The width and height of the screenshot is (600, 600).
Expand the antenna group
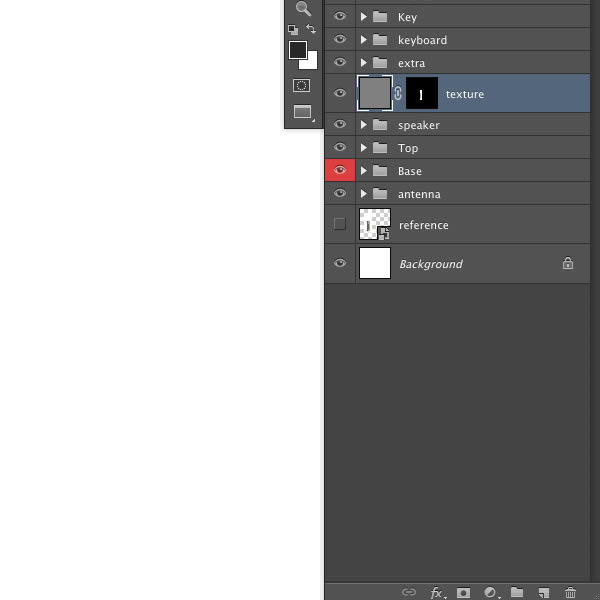364,194
